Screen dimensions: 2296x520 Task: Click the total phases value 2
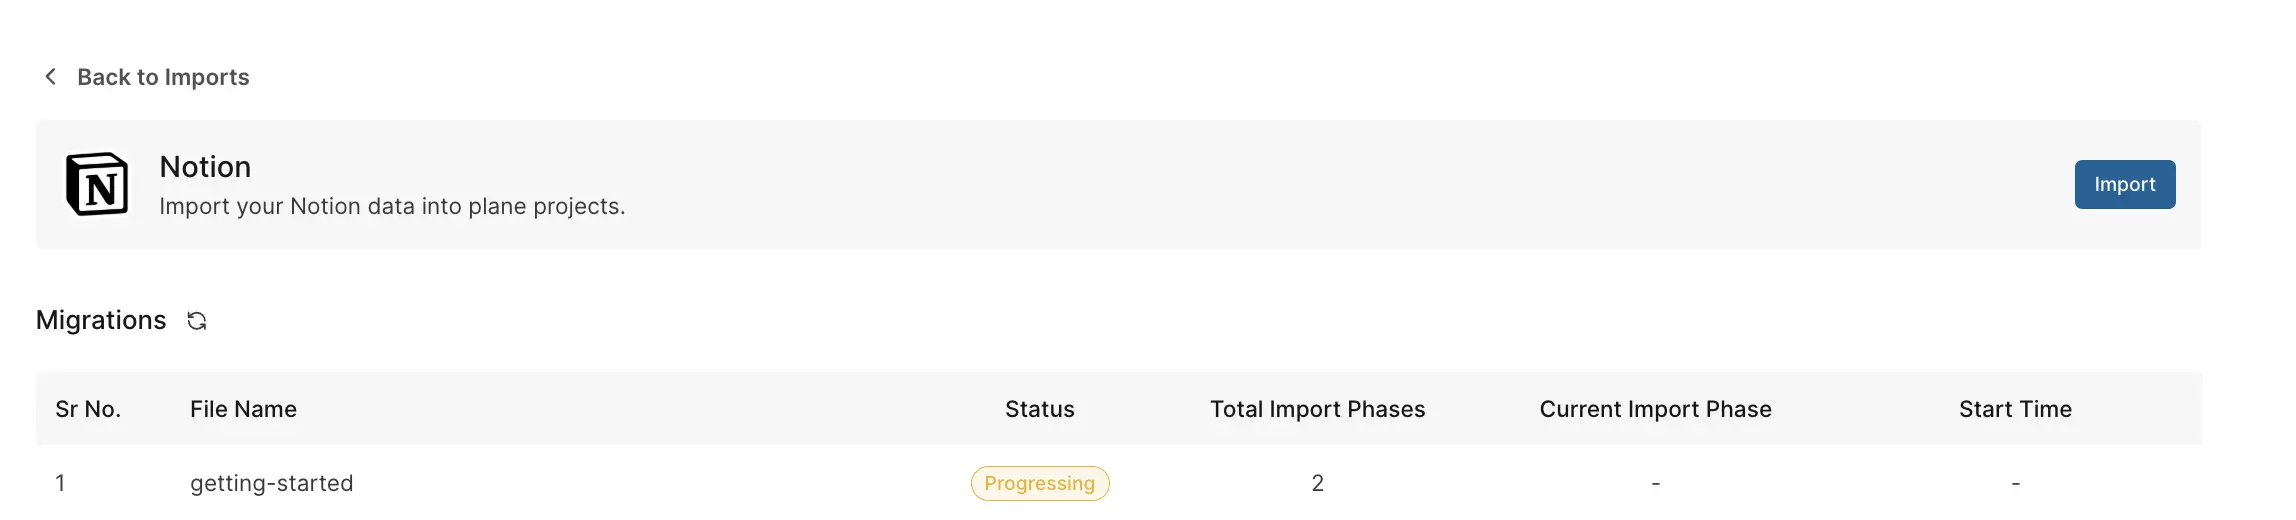(x=1318, y=483)
